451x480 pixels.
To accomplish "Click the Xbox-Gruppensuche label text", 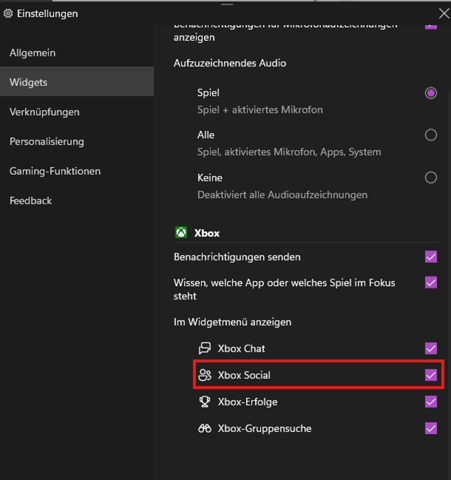I will (x=265, y=428).
